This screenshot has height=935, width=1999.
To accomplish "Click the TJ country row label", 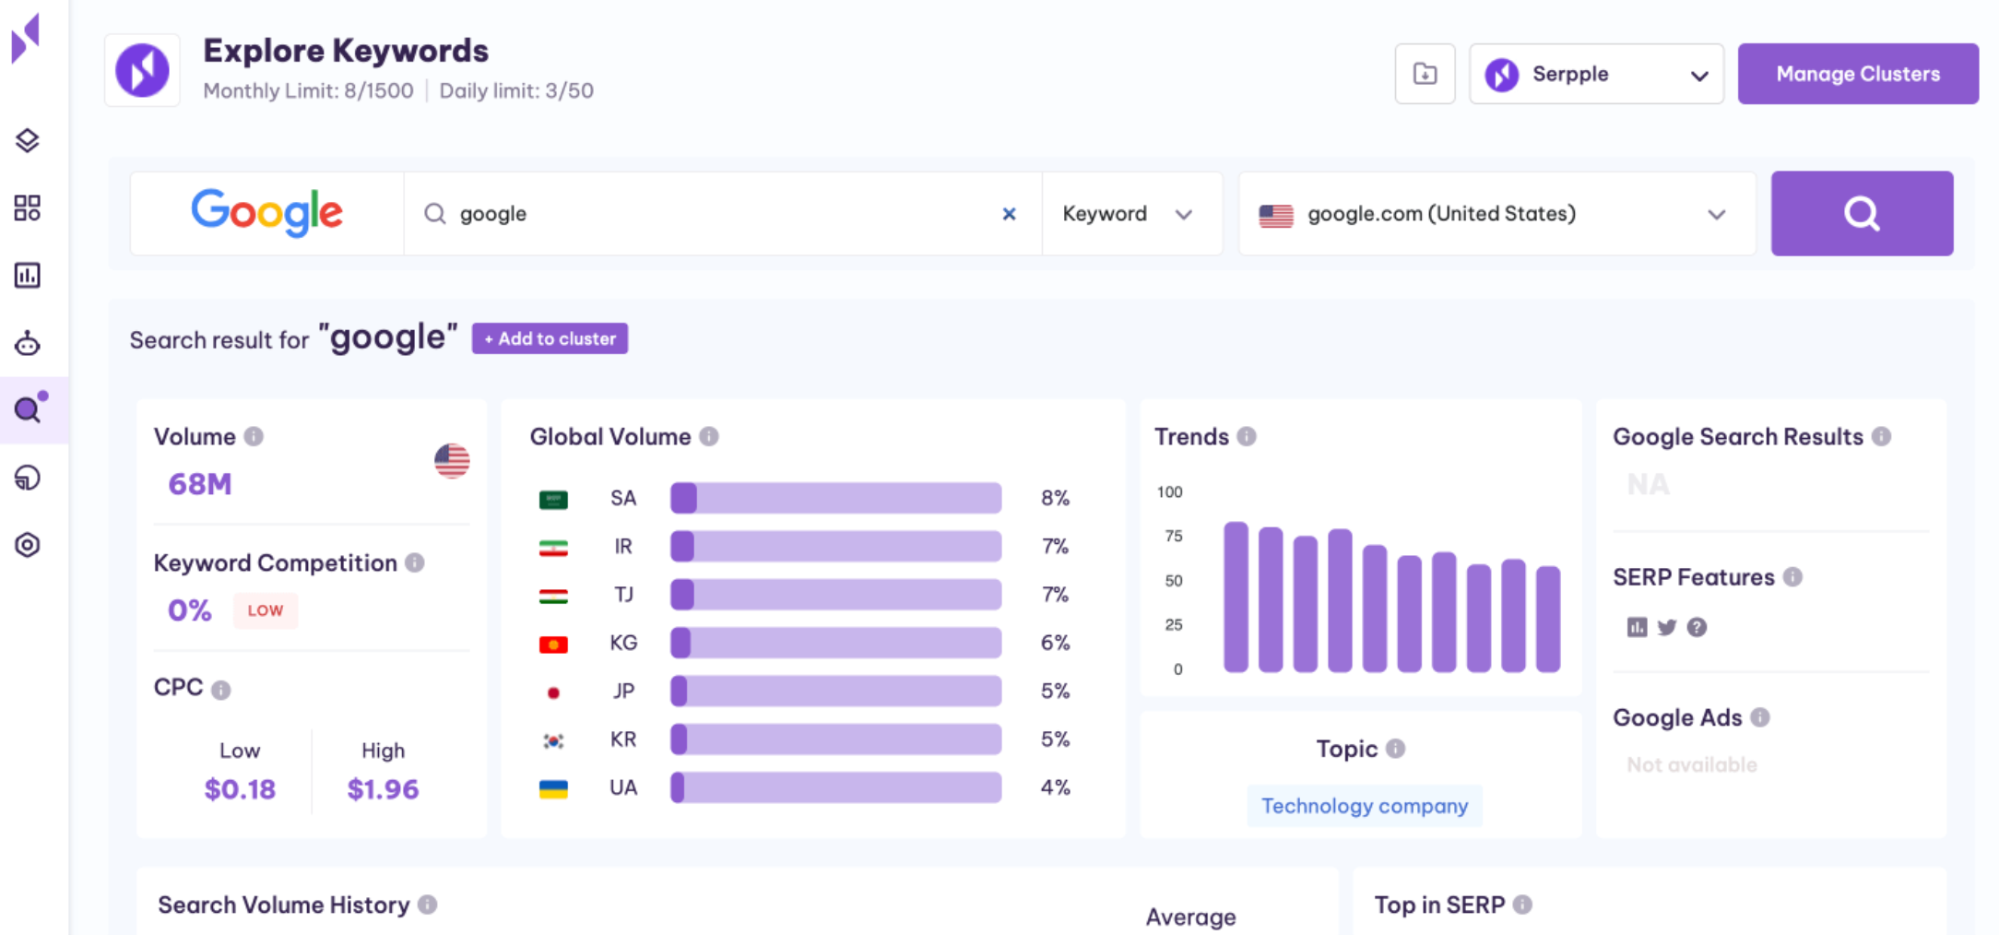I will point(623,595).
